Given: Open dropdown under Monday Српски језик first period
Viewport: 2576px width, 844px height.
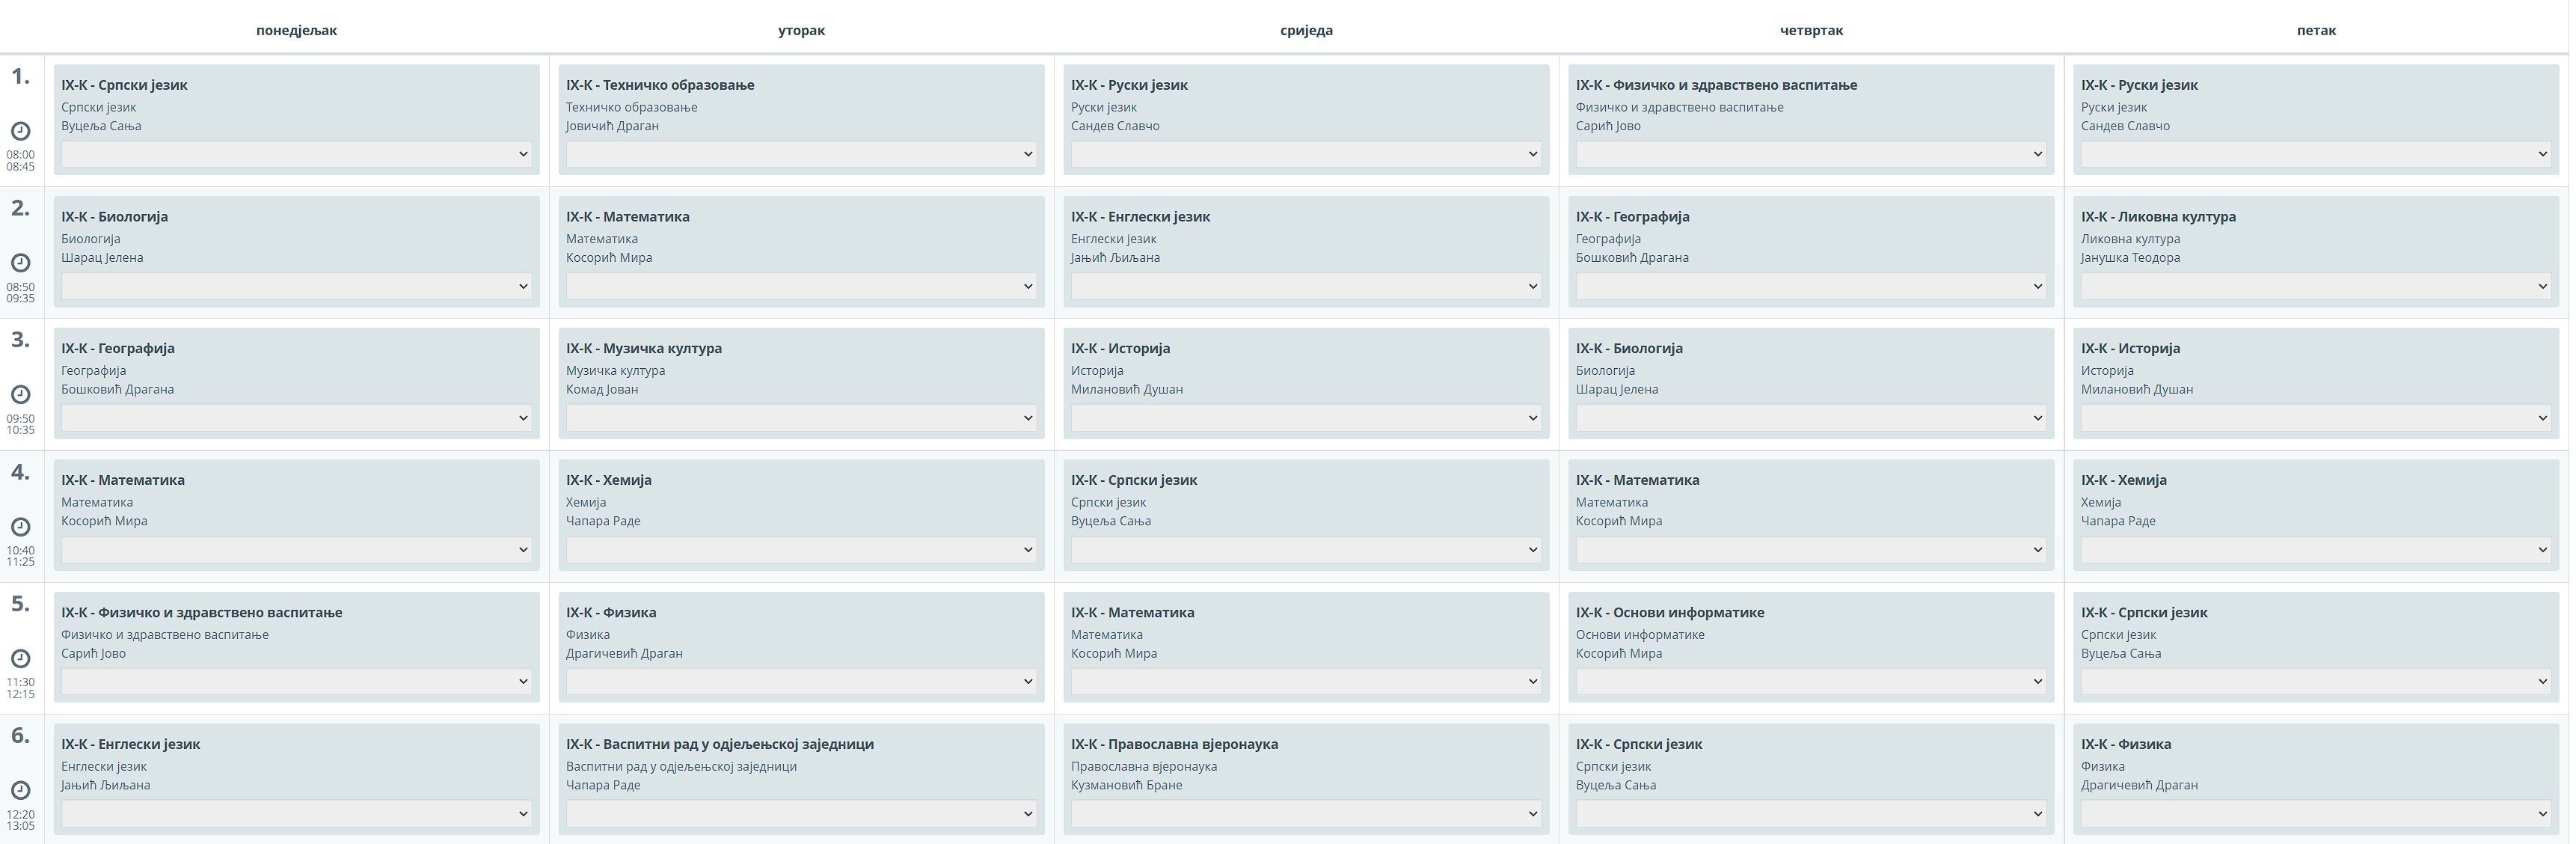Looking at the screenshot, I should point(296,154).
